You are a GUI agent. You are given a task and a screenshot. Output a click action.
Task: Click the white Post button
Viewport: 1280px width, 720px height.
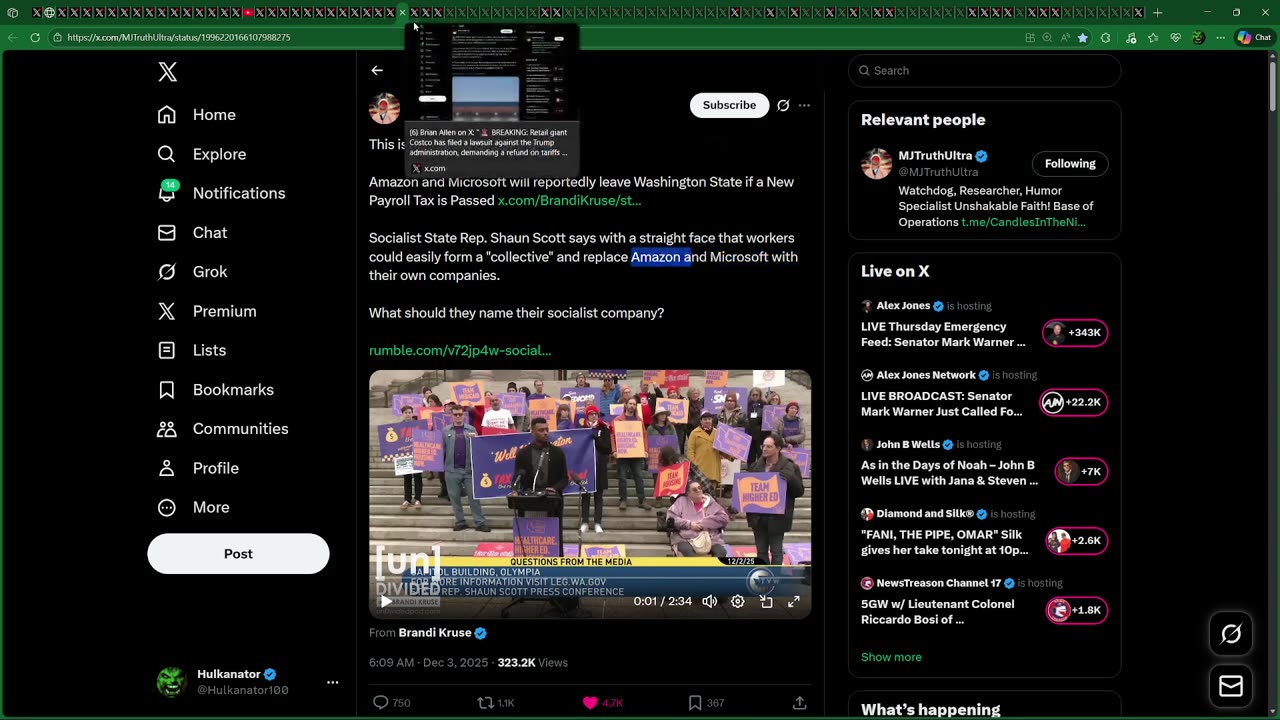tap(238, 554)
